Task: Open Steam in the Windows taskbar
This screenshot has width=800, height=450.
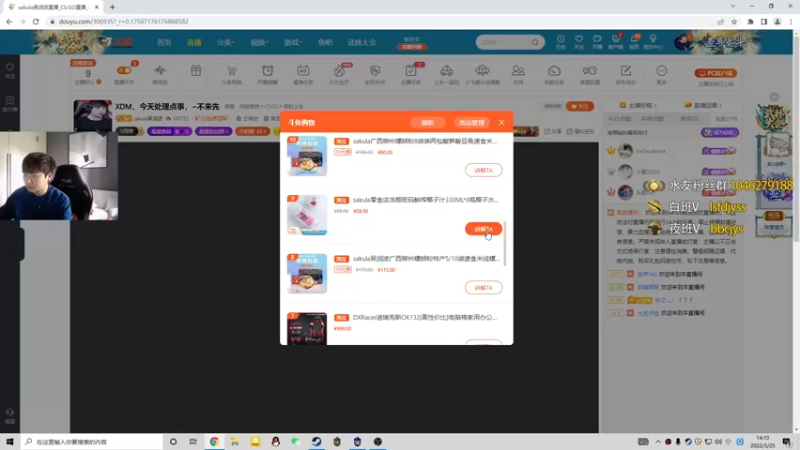Action: (x=316, y=441)
